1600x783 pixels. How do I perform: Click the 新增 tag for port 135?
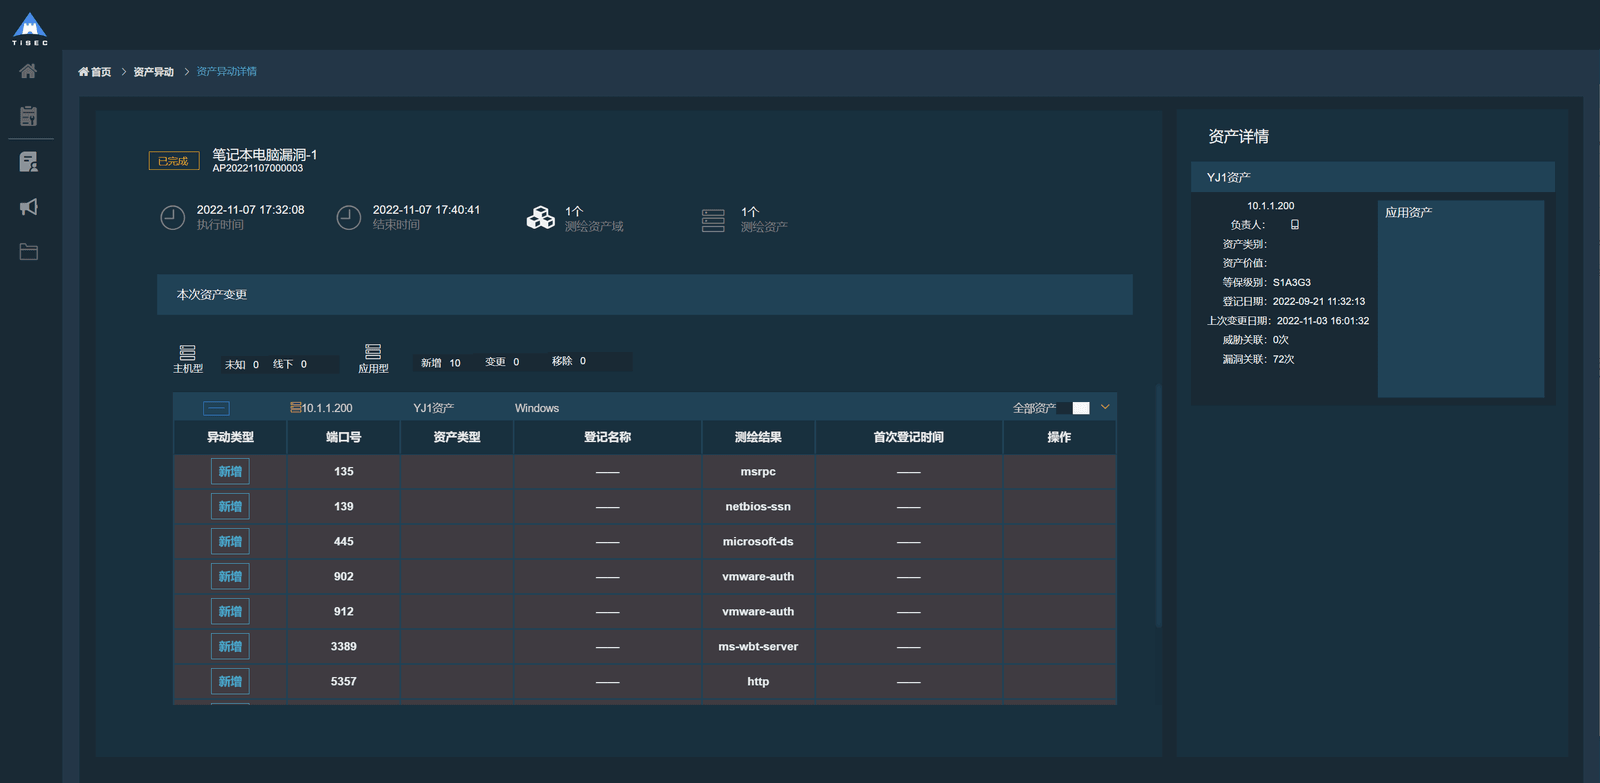230,472
